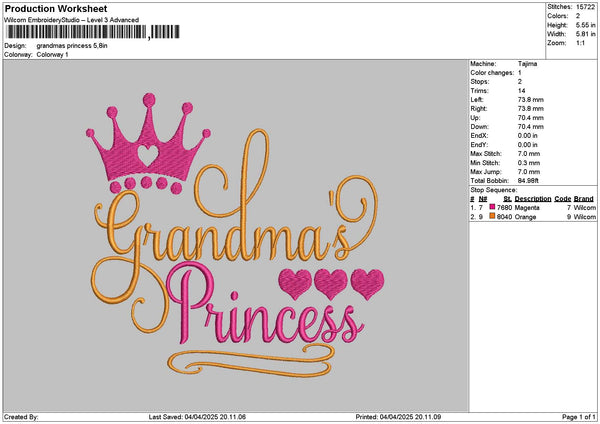The height and width of the screenshot is (424, 600).
Task: Click the 'Printed: 04/04/2025 20.11.09' footer text
Action: (x=398, y=417)
